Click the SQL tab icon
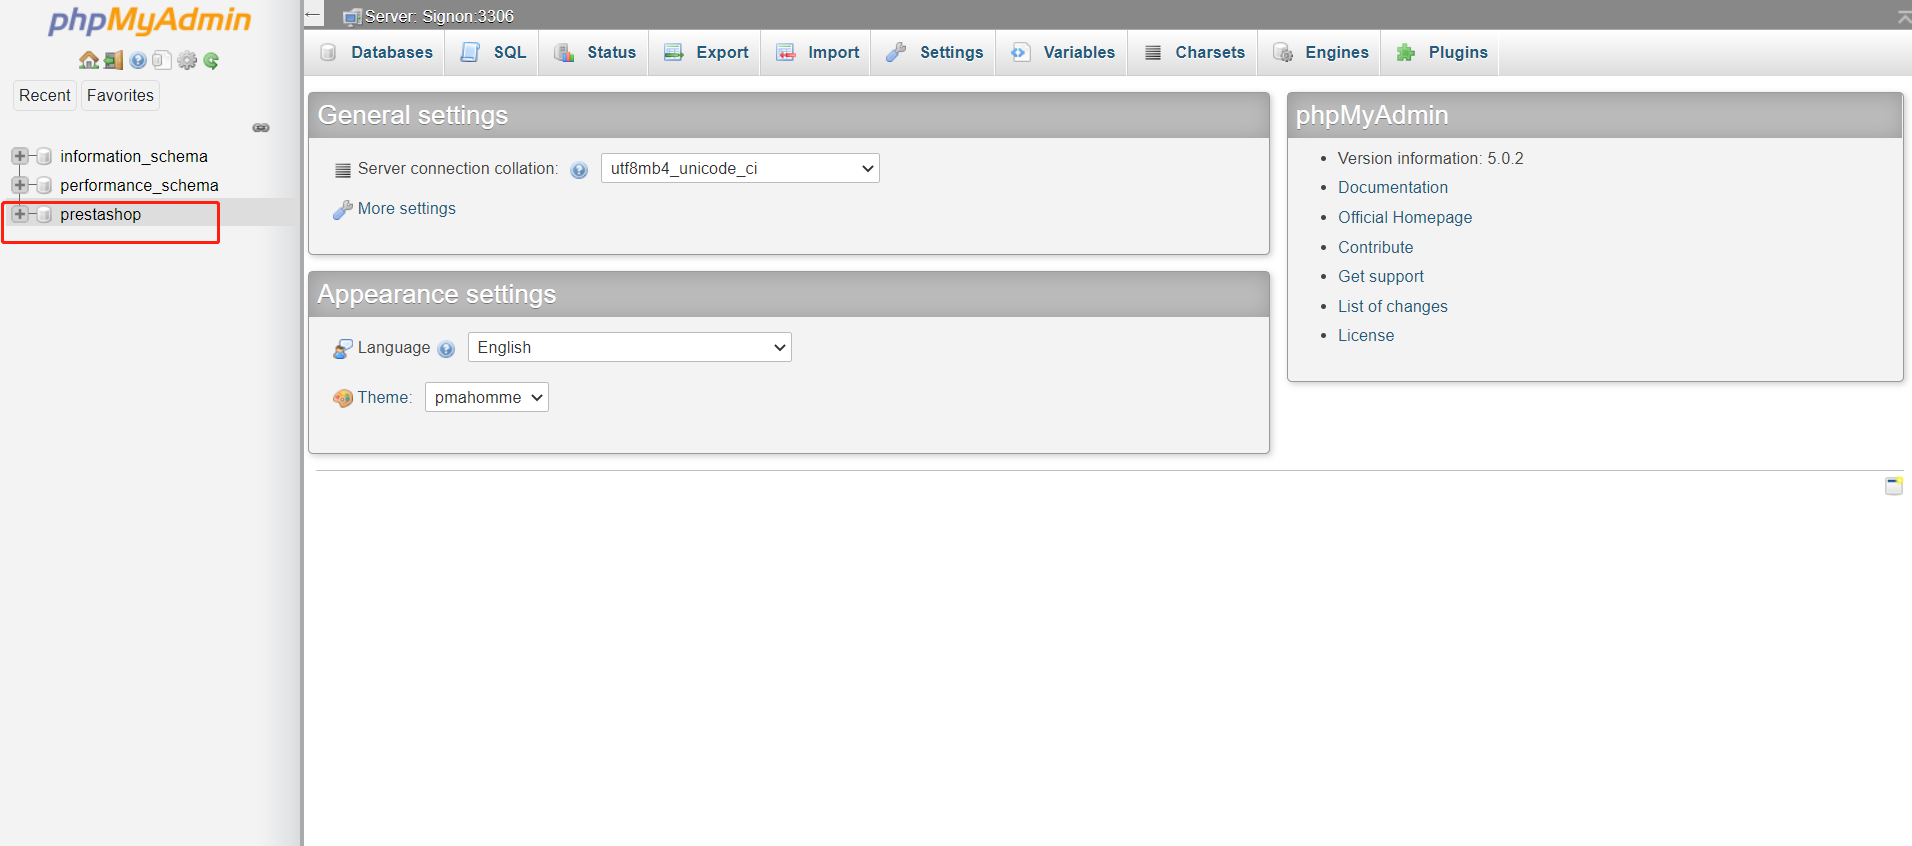Image resolution: width=1912 pixels, height=846 pixels. point(470,52)
